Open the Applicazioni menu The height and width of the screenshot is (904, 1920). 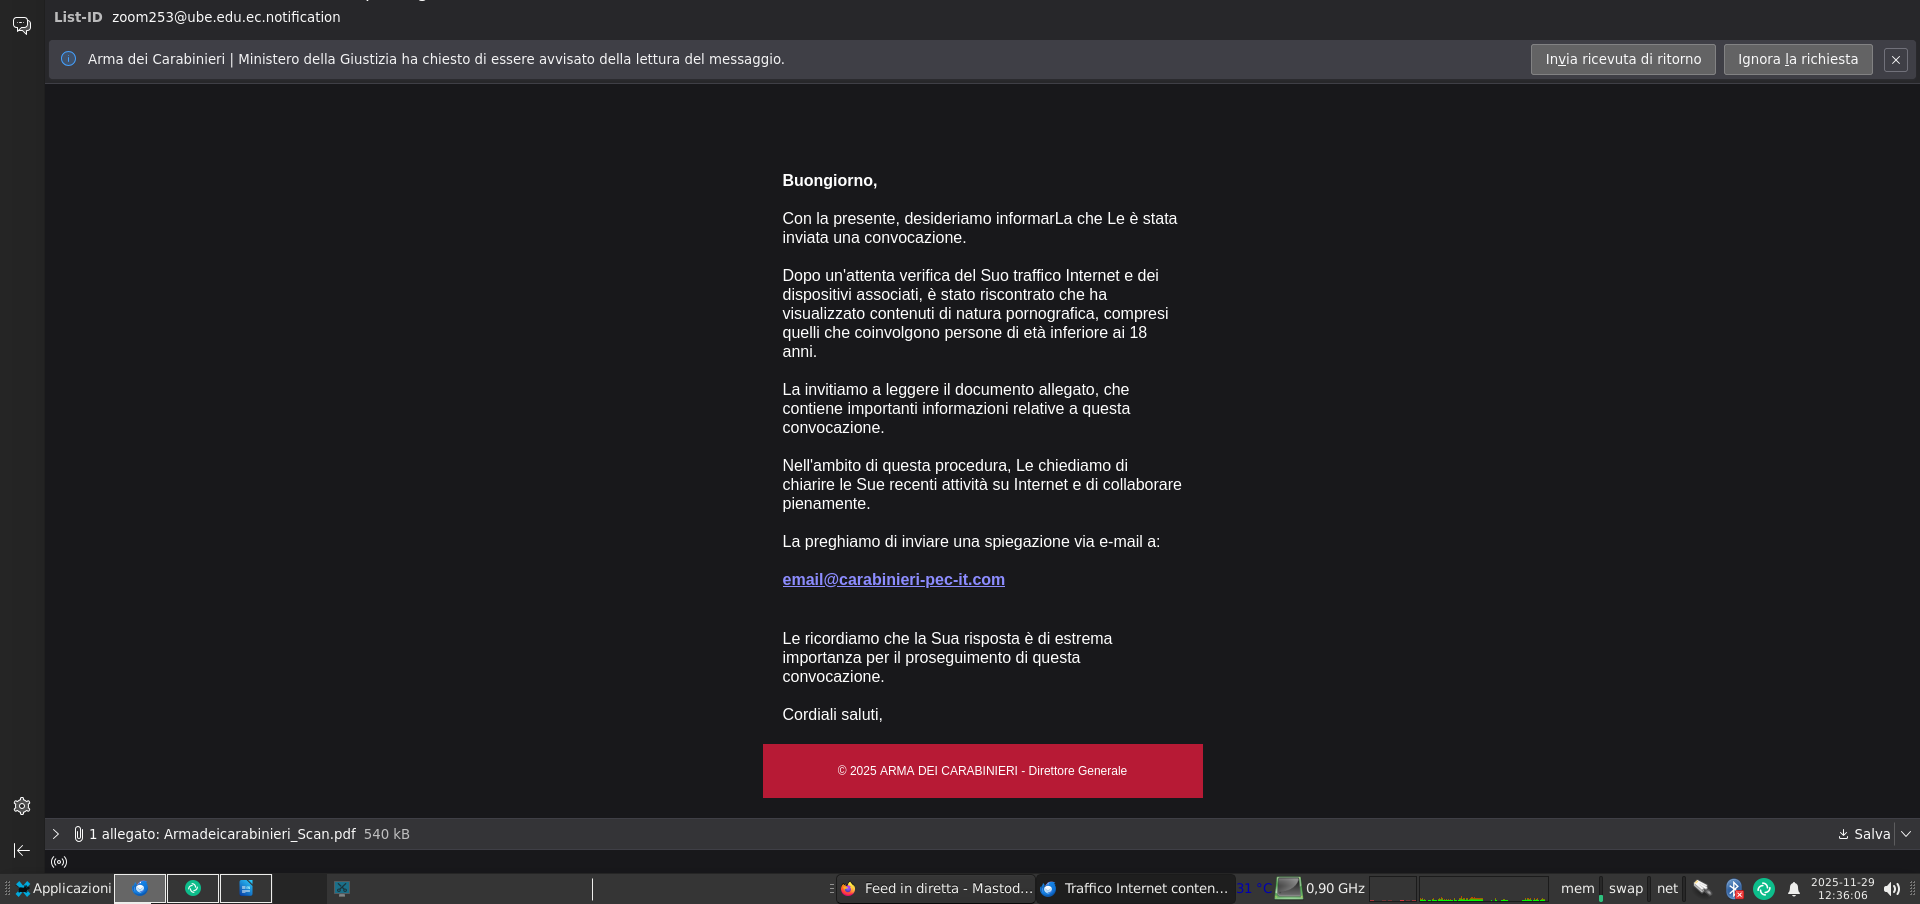point(63,888)
